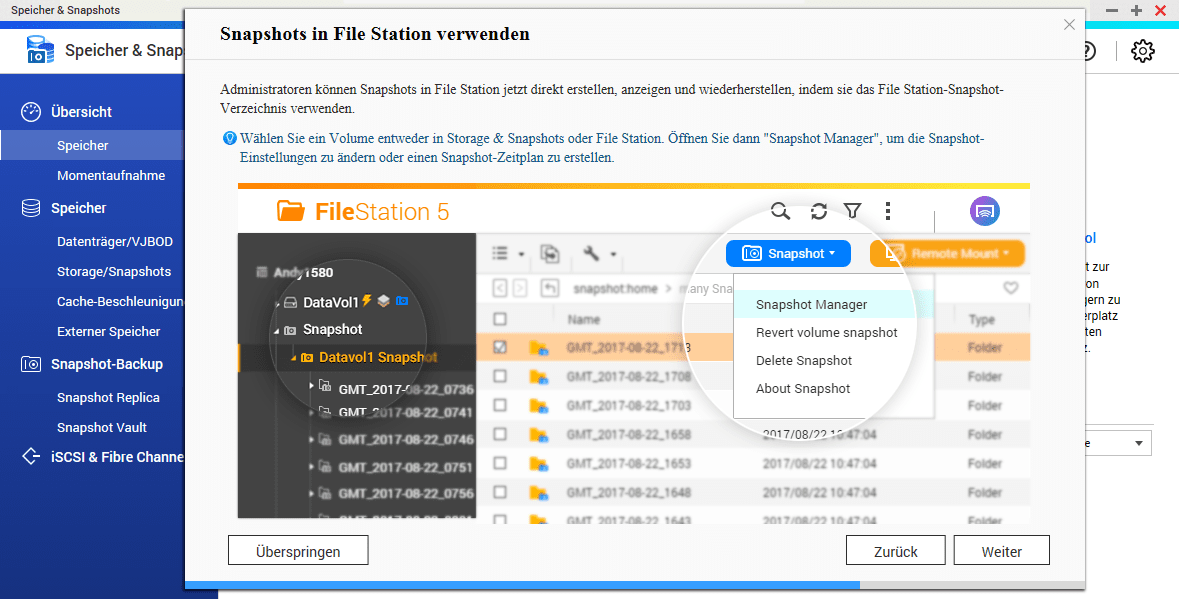Click the three-dot more icon in FileStation
The height and width of the screenshot is (599, 1179).
coord(888,211)
